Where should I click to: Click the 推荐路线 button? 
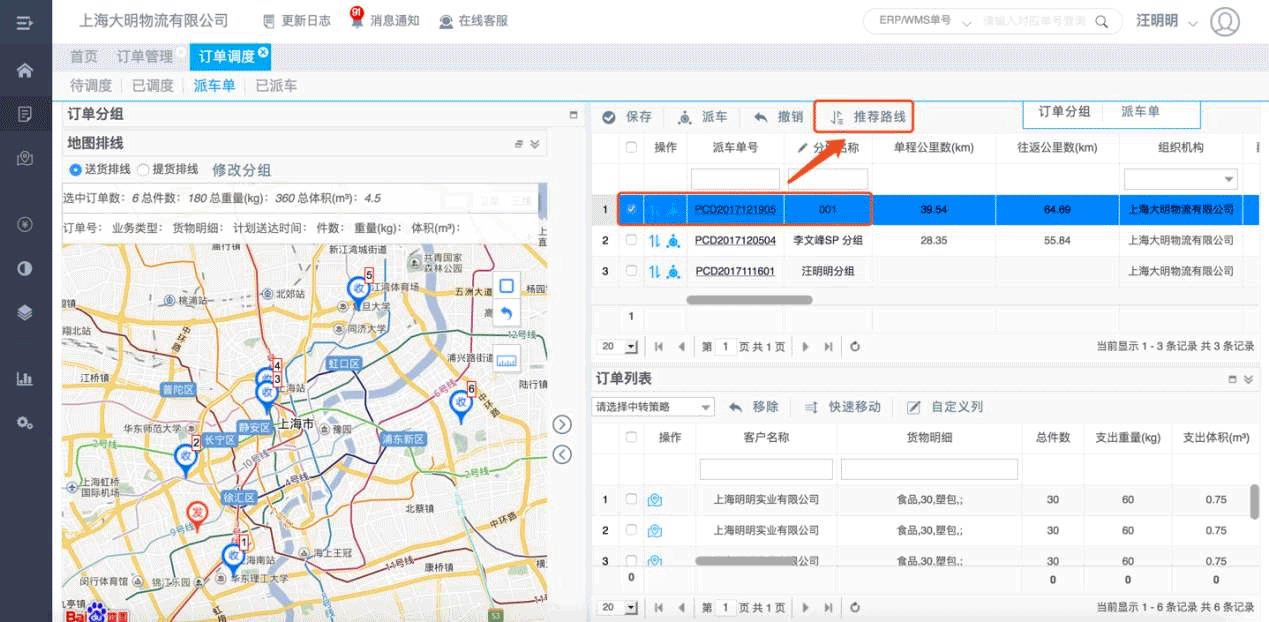point(865,117)
